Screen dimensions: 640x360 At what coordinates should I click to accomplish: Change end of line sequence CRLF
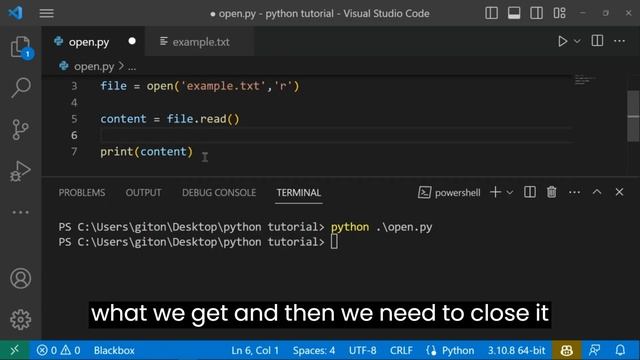click(x=401, y=350)
